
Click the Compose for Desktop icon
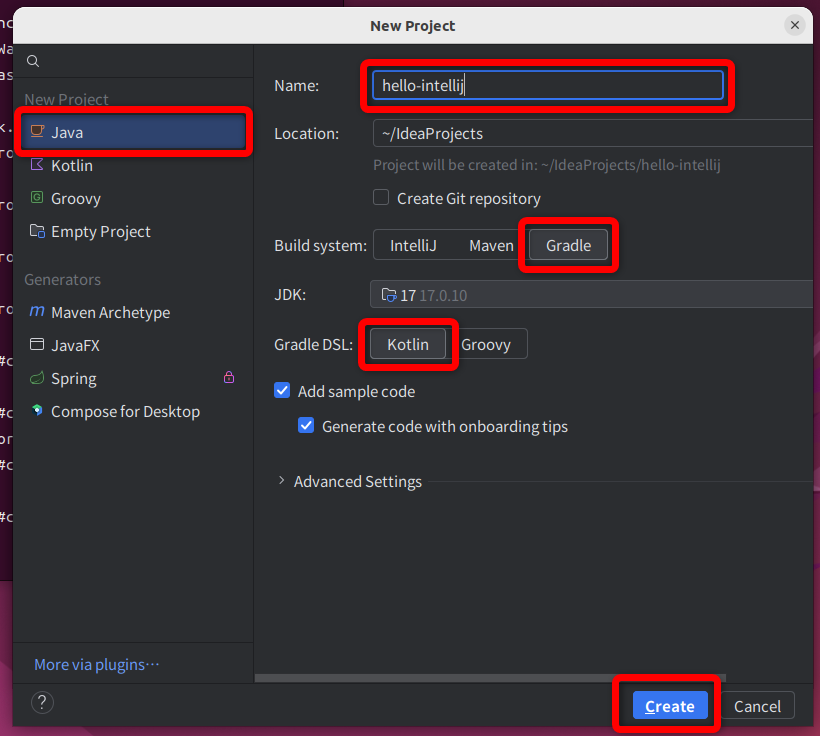tap(37, 410)
